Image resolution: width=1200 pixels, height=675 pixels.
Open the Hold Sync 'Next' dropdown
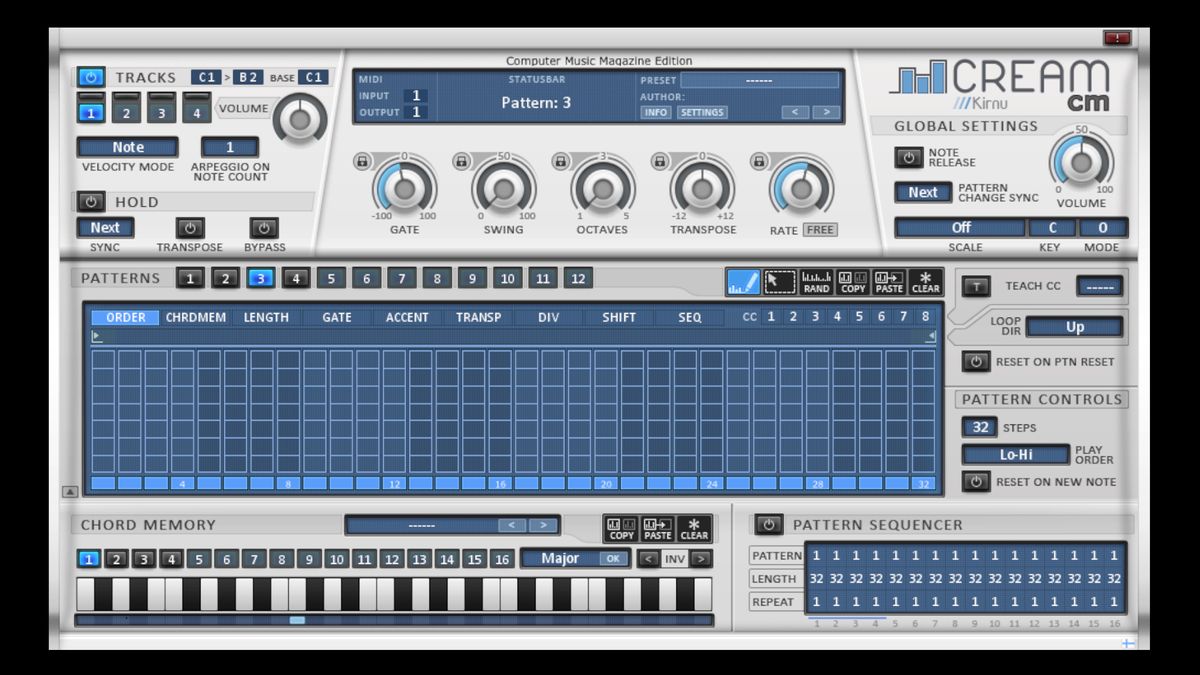pos(105,228)
